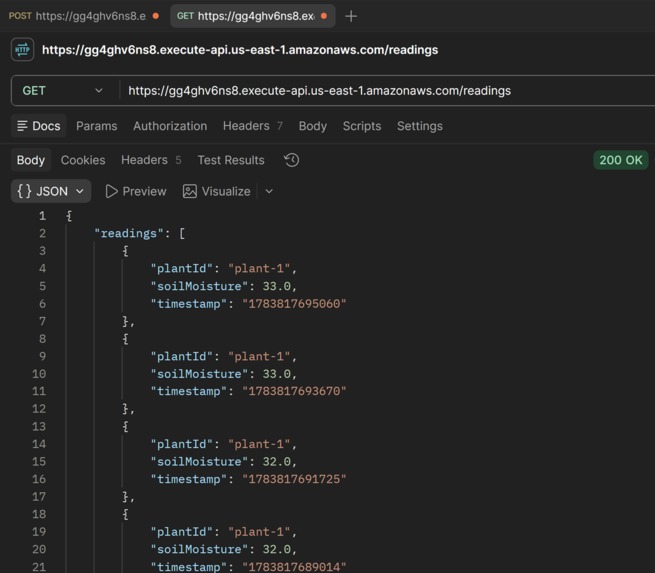Click the Docs lines icon

click(x=22, y=126)
